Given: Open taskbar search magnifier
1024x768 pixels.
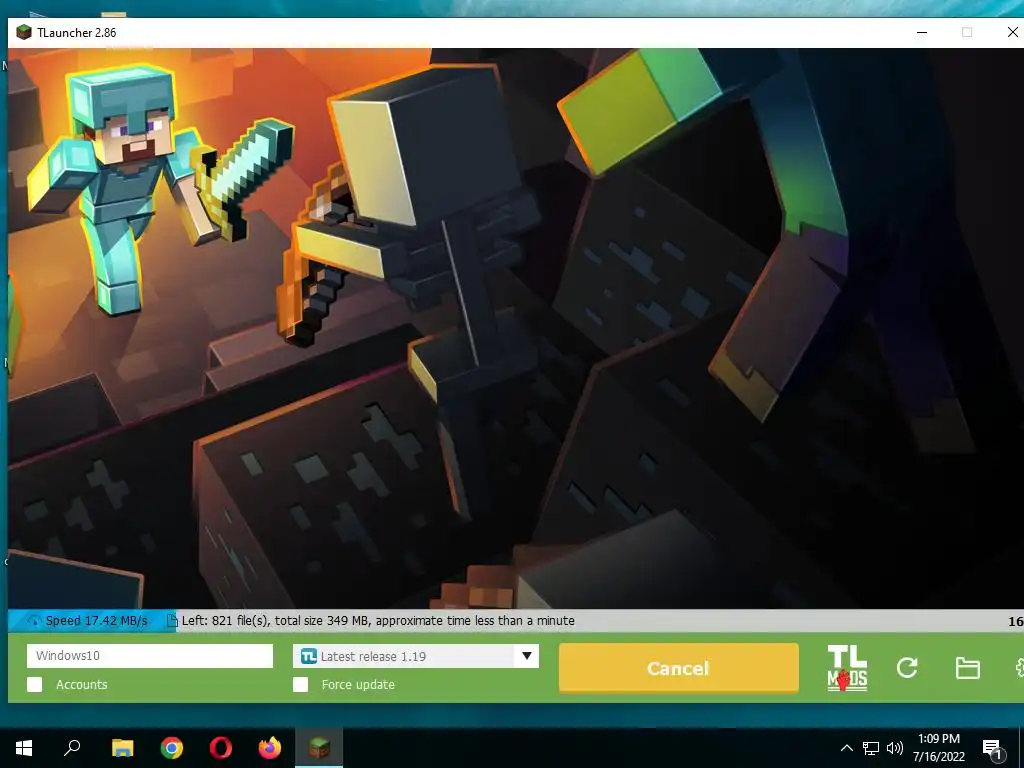Looking at the screenshot, I should coord(72,747).
